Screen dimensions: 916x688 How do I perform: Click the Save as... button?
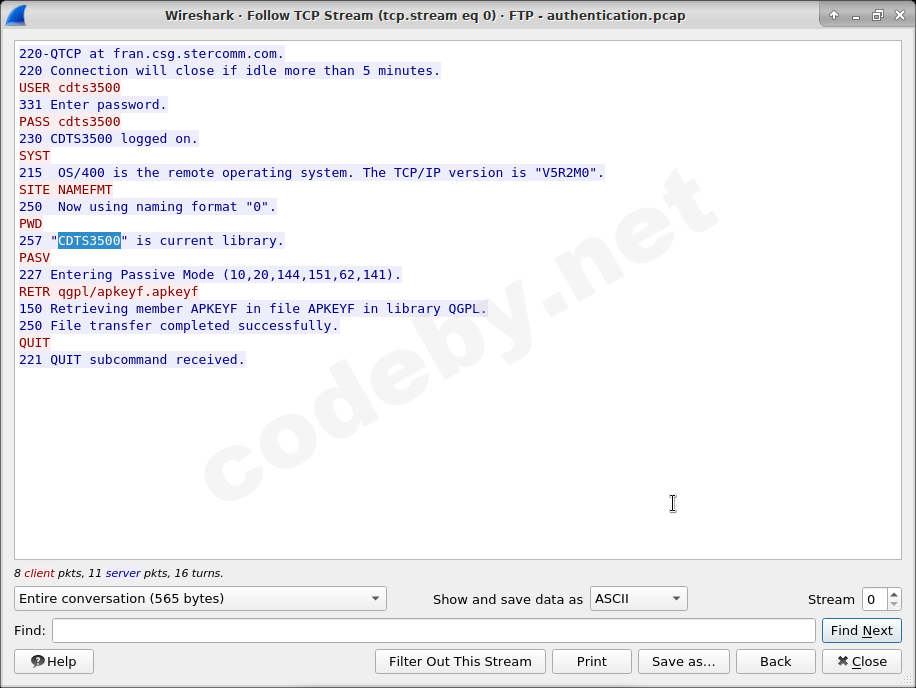683,661
